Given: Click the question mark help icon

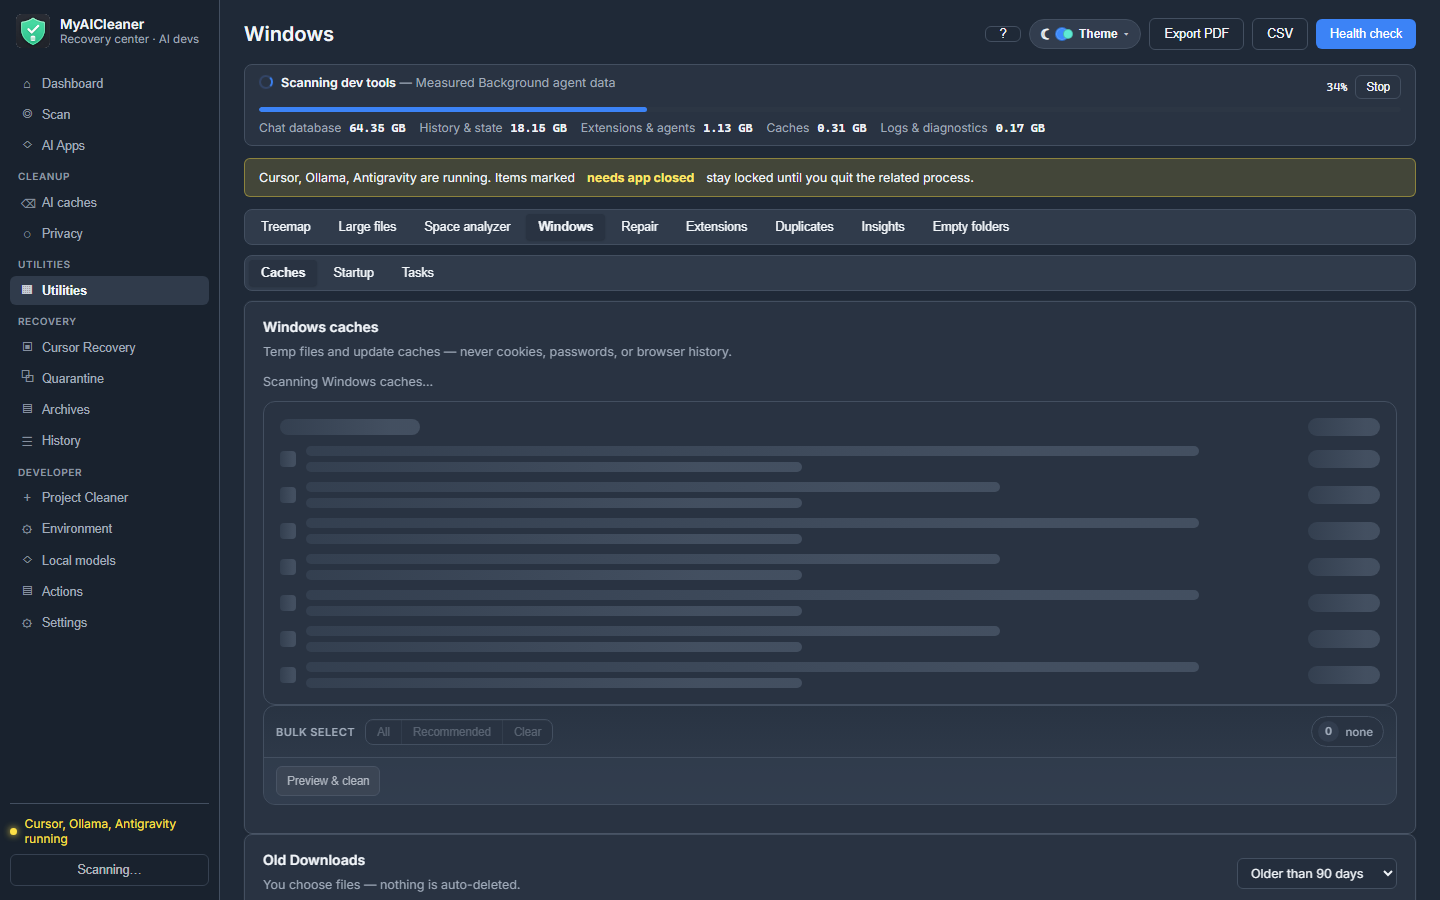Looking at the screenshot, I should 1003,34.
